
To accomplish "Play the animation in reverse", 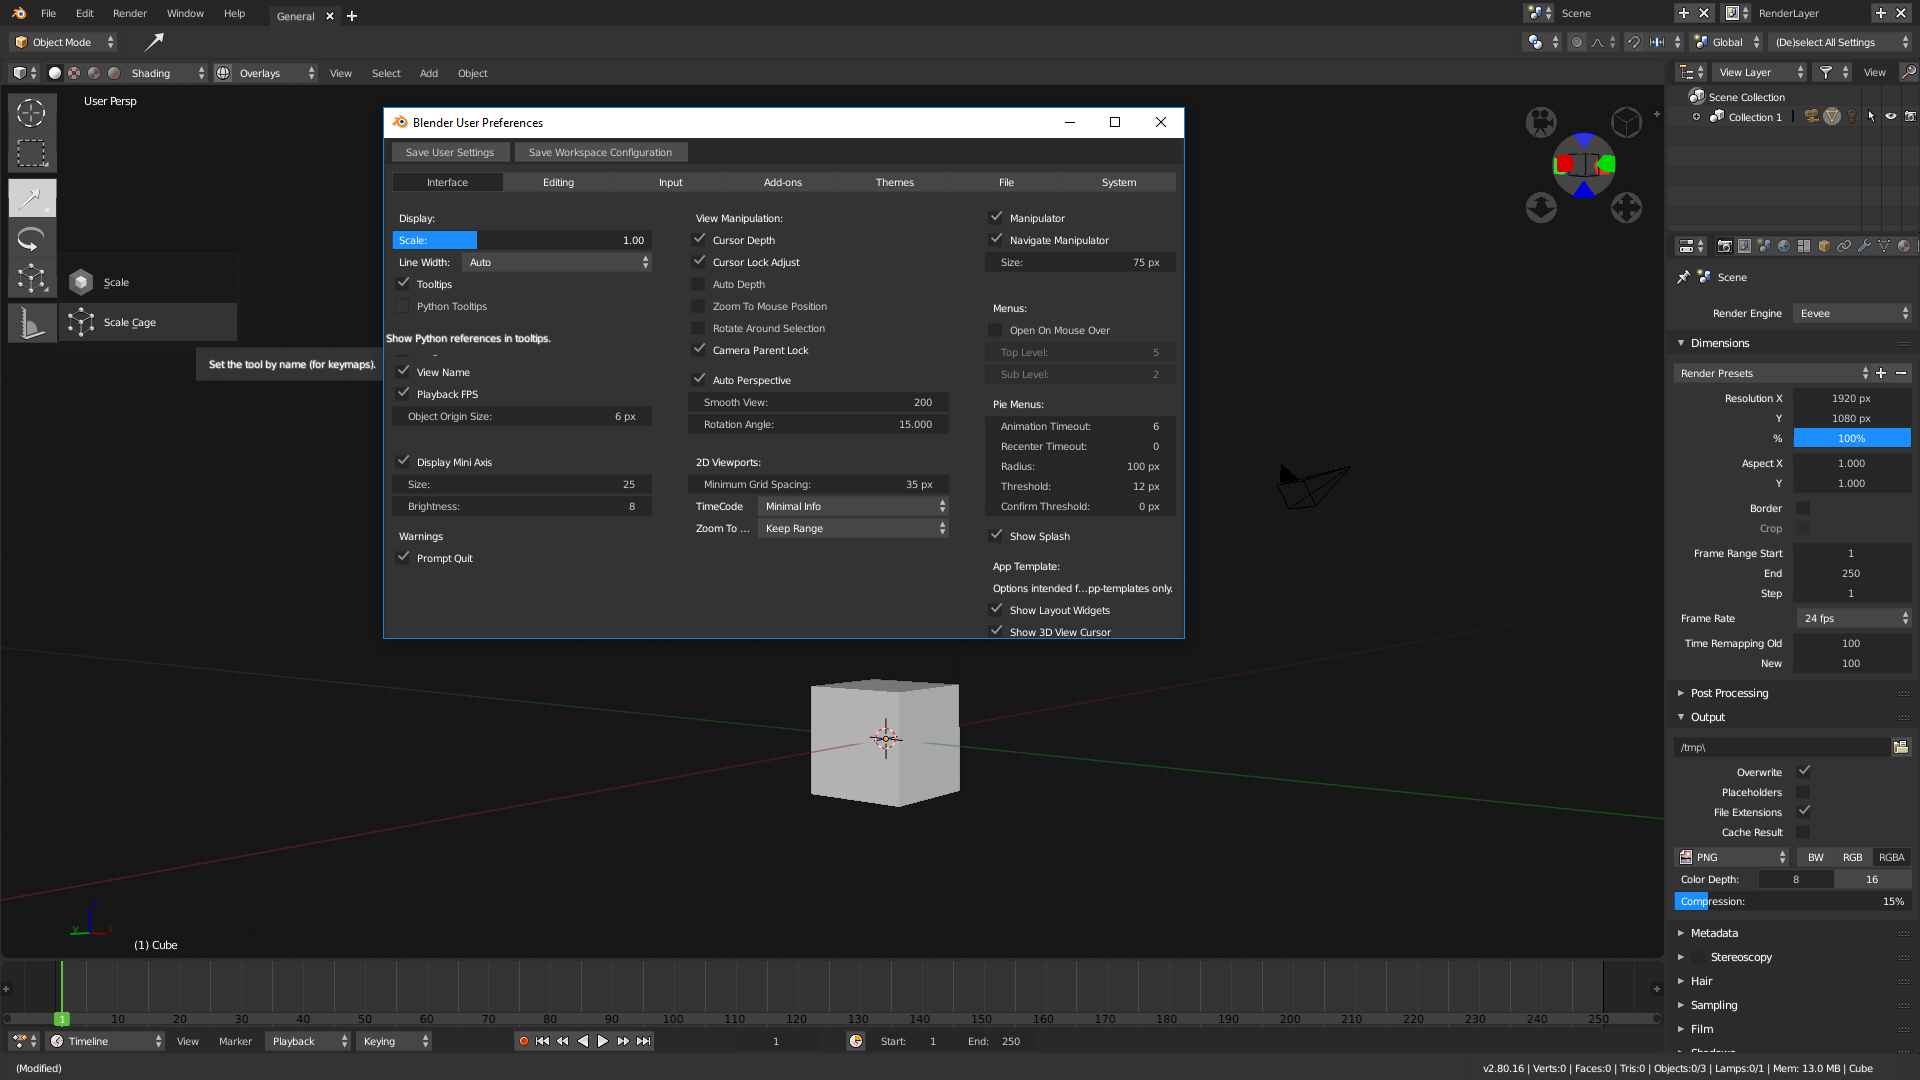I will coord(583,1041).
